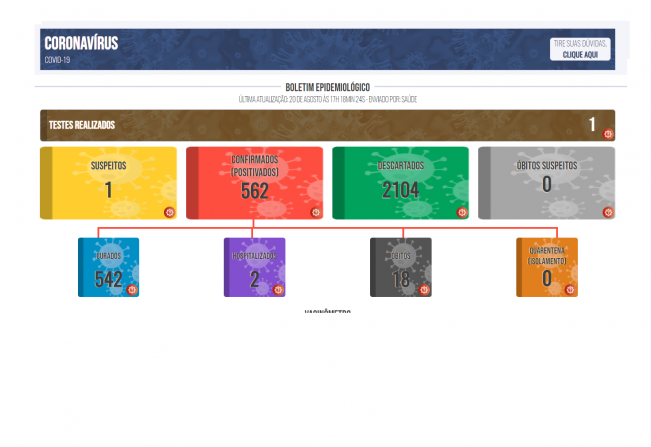The height and width of the screenshot is (447, 651).
Task: Open the purple Hospitalizados card
Action: click(x=254, y=267)
